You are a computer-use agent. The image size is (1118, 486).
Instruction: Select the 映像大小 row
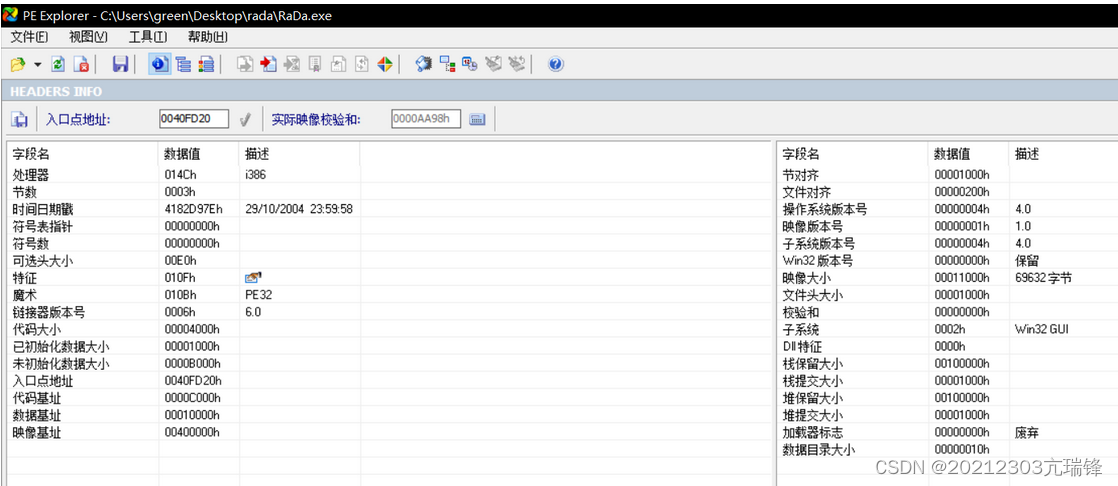[947, 278]
